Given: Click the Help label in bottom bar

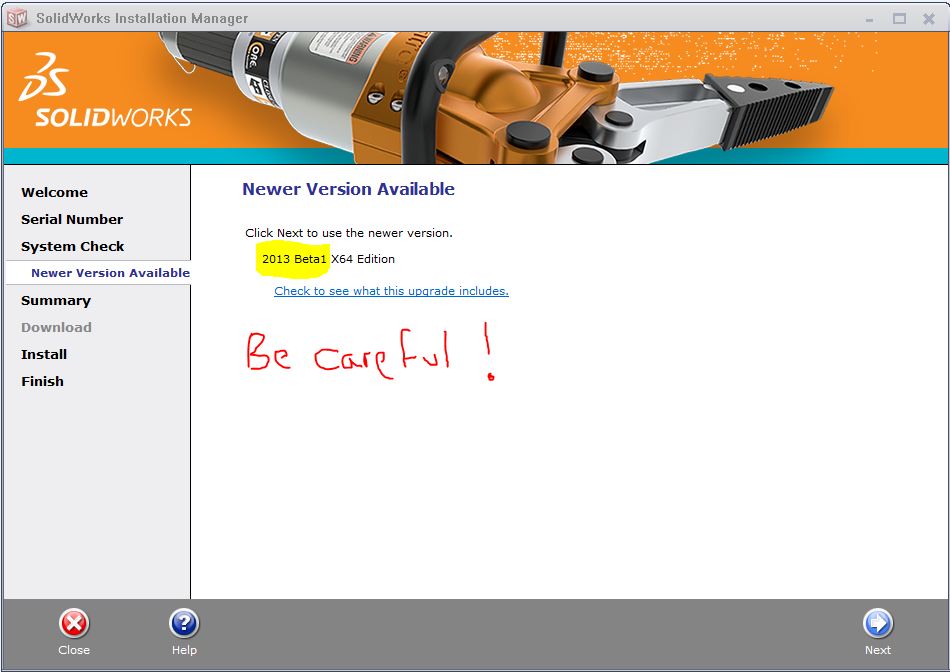Looking at the screenshot, I should (184, 650).
